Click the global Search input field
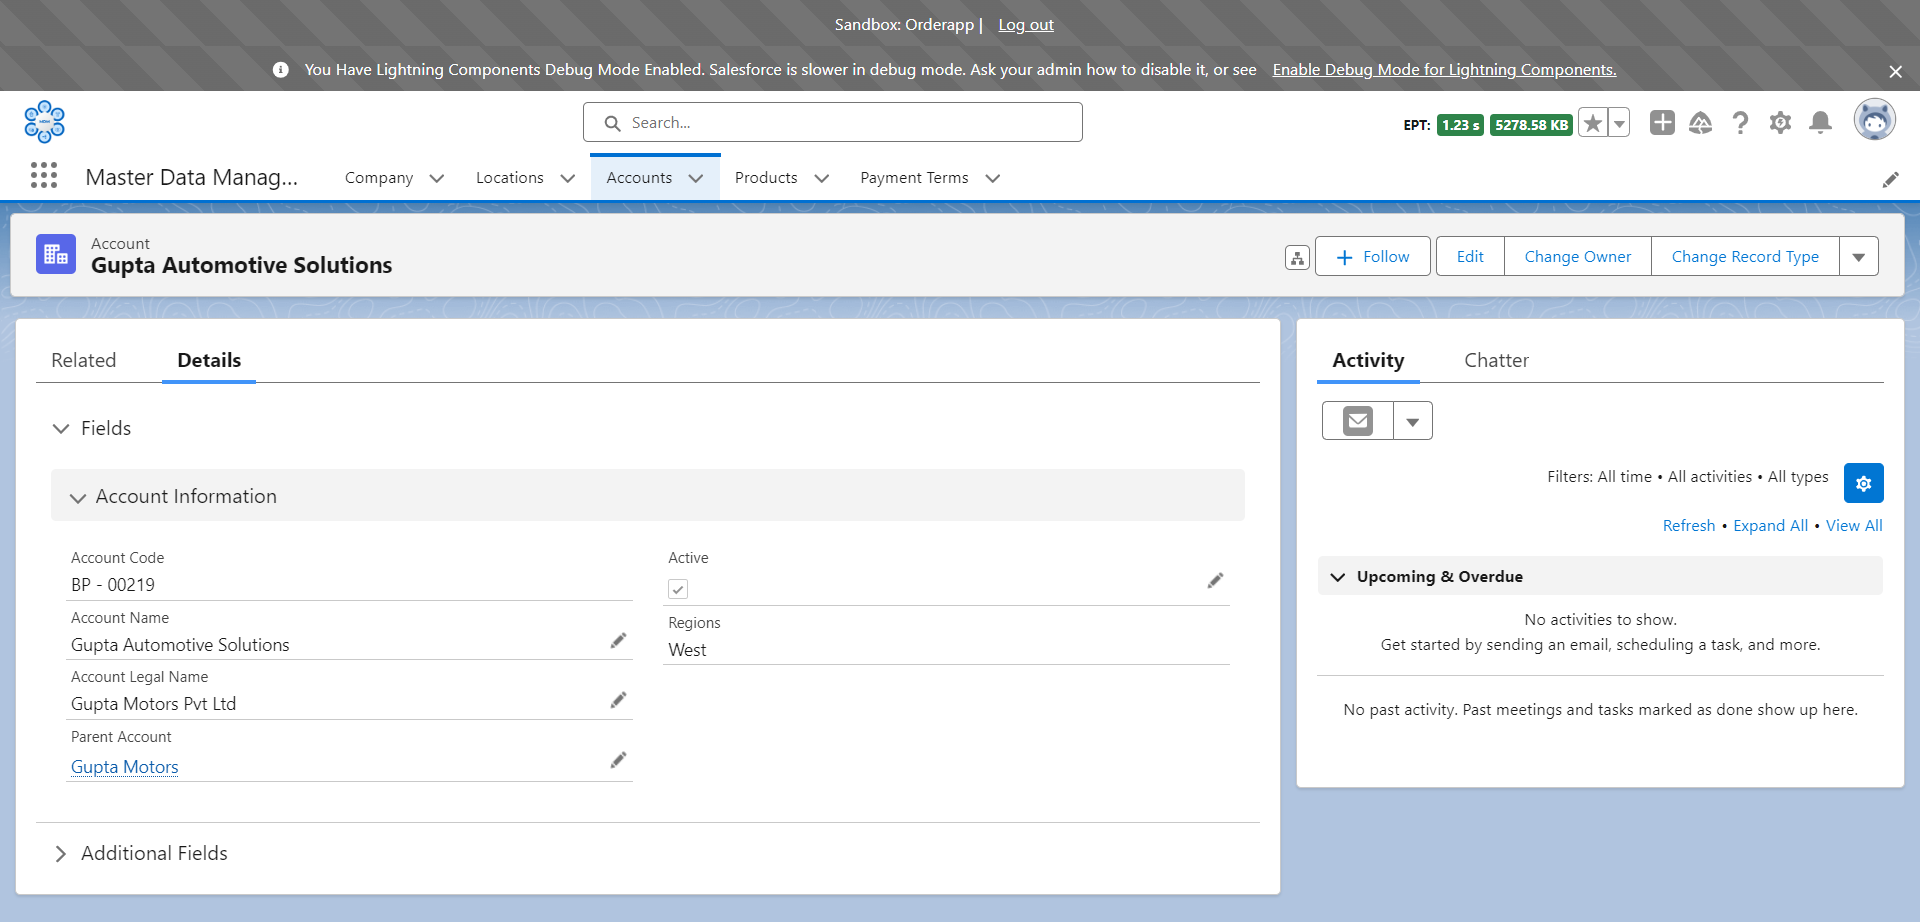The image size is (1920, 922). (x=833, y=122)
